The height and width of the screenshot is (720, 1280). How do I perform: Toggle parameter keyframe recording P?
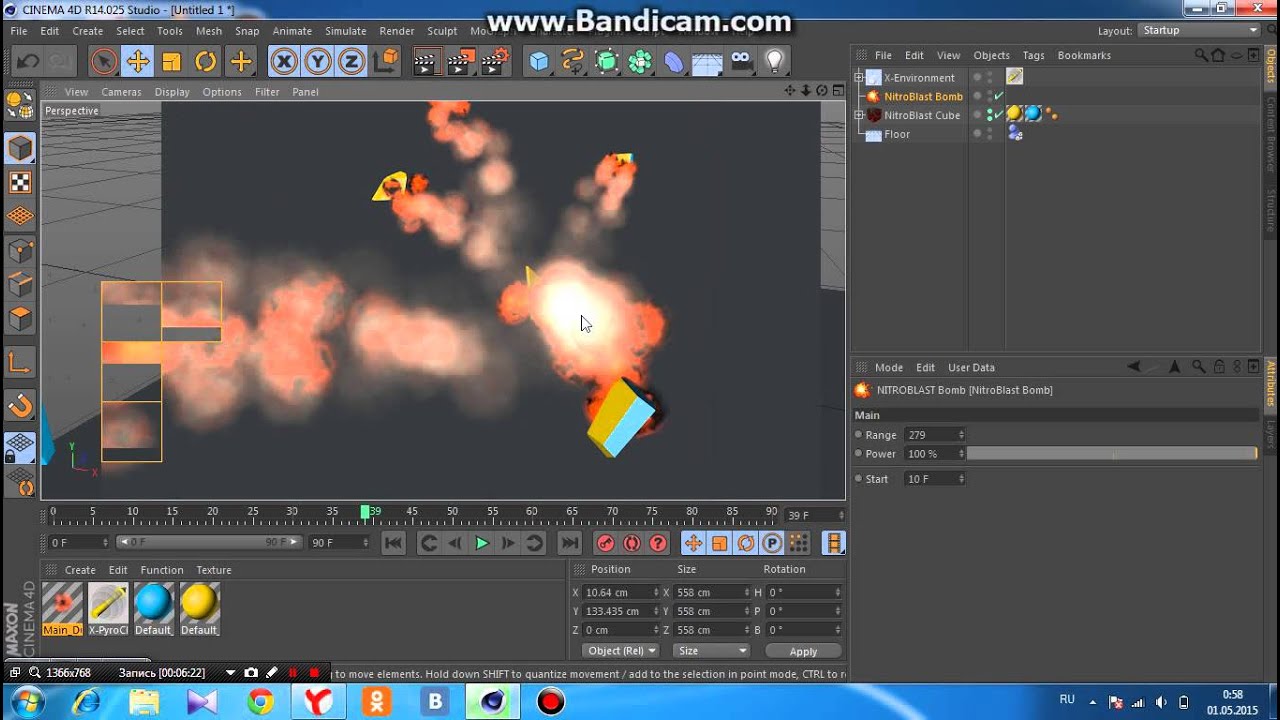(772, 543)
